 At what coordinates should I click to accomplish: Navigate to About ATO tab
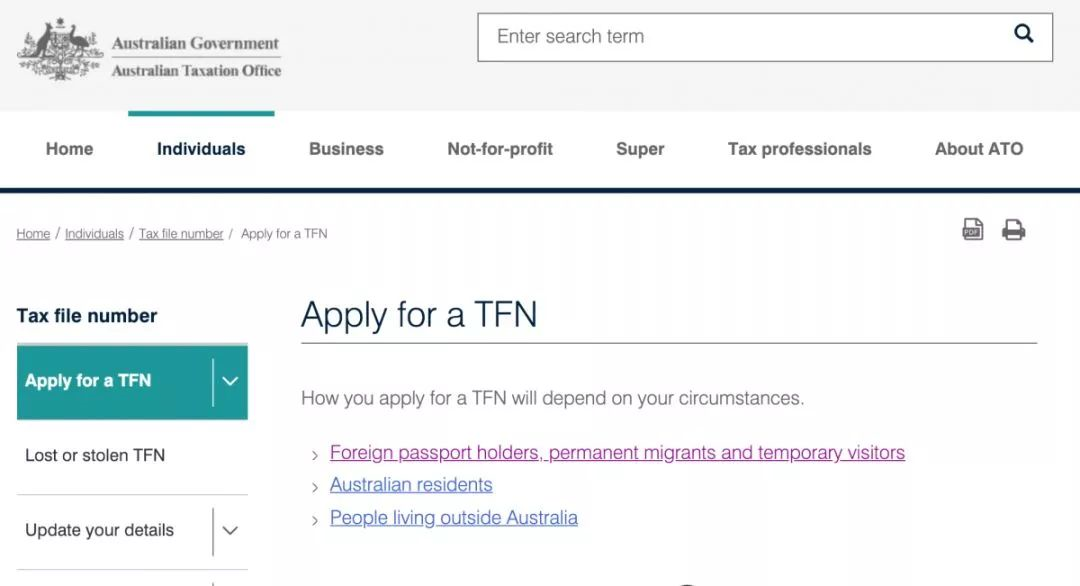coord(979,149)
